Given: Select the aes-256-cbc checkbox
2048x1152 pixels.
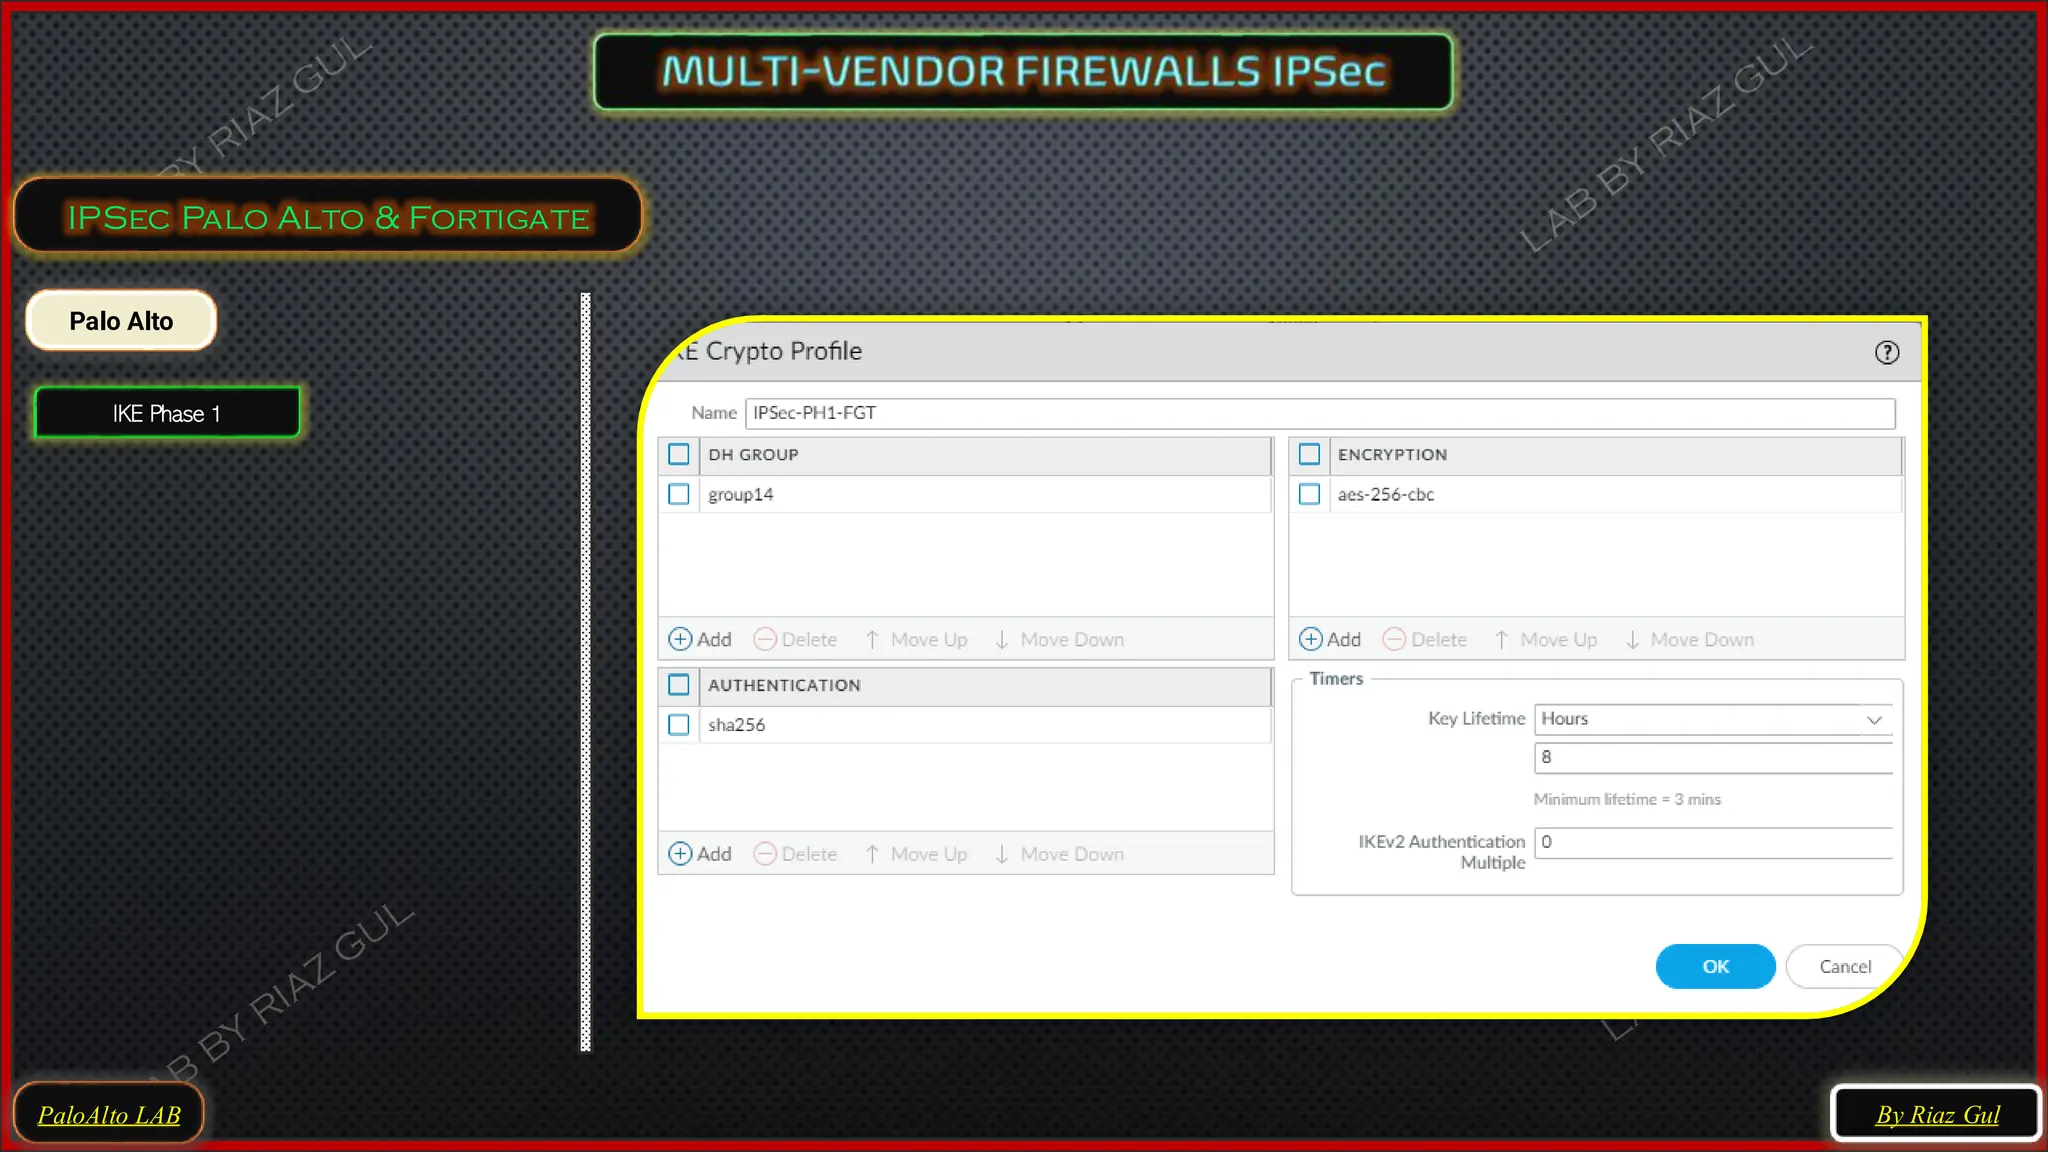Looking at the screenshot, I should pyautogui.click(x=1309, y=494).
